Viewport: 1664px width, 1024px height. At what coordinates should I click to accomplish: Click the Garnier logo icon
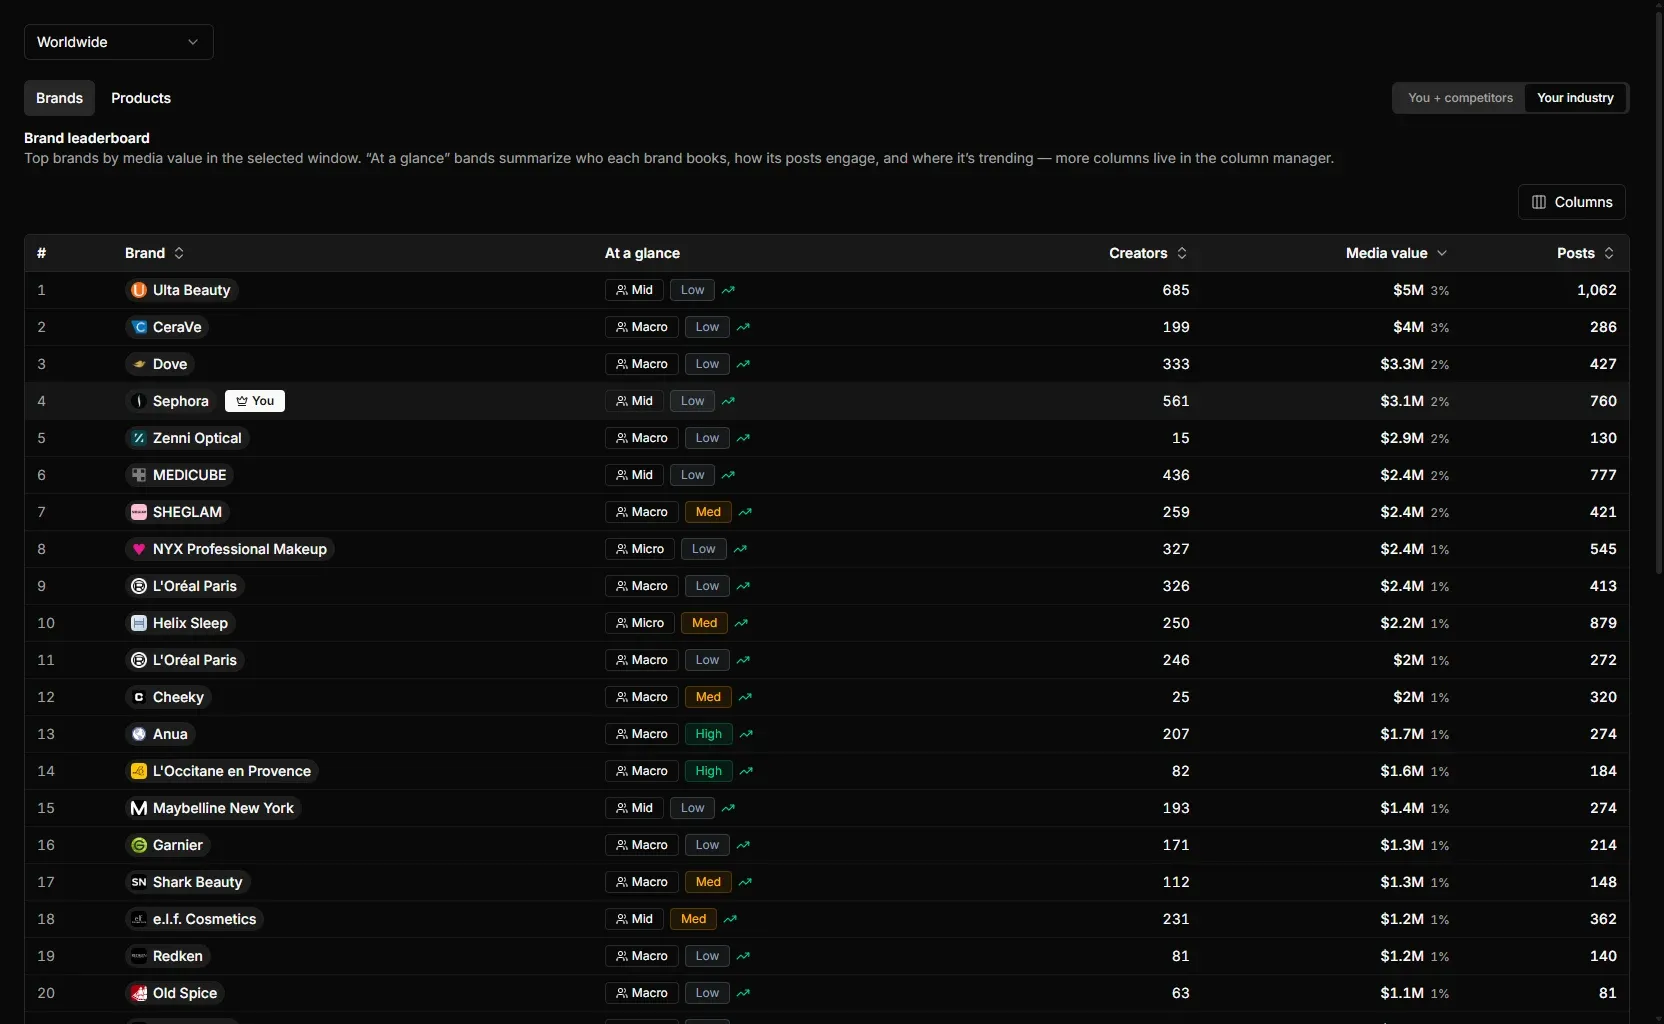coord(139,845)
